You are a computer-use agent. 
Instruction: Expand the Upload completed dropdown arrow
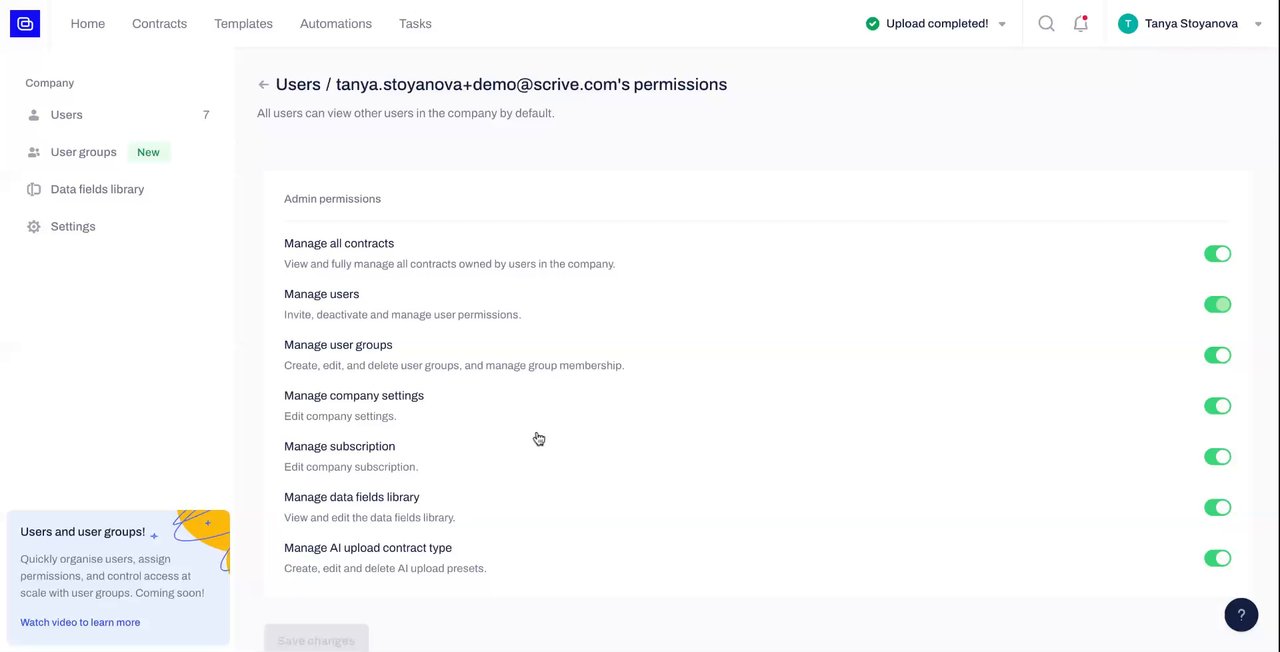coord(1002,24)
